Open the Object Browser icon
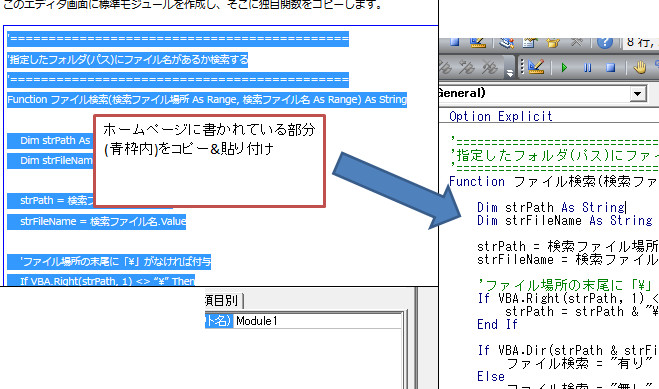 [554, 42]
